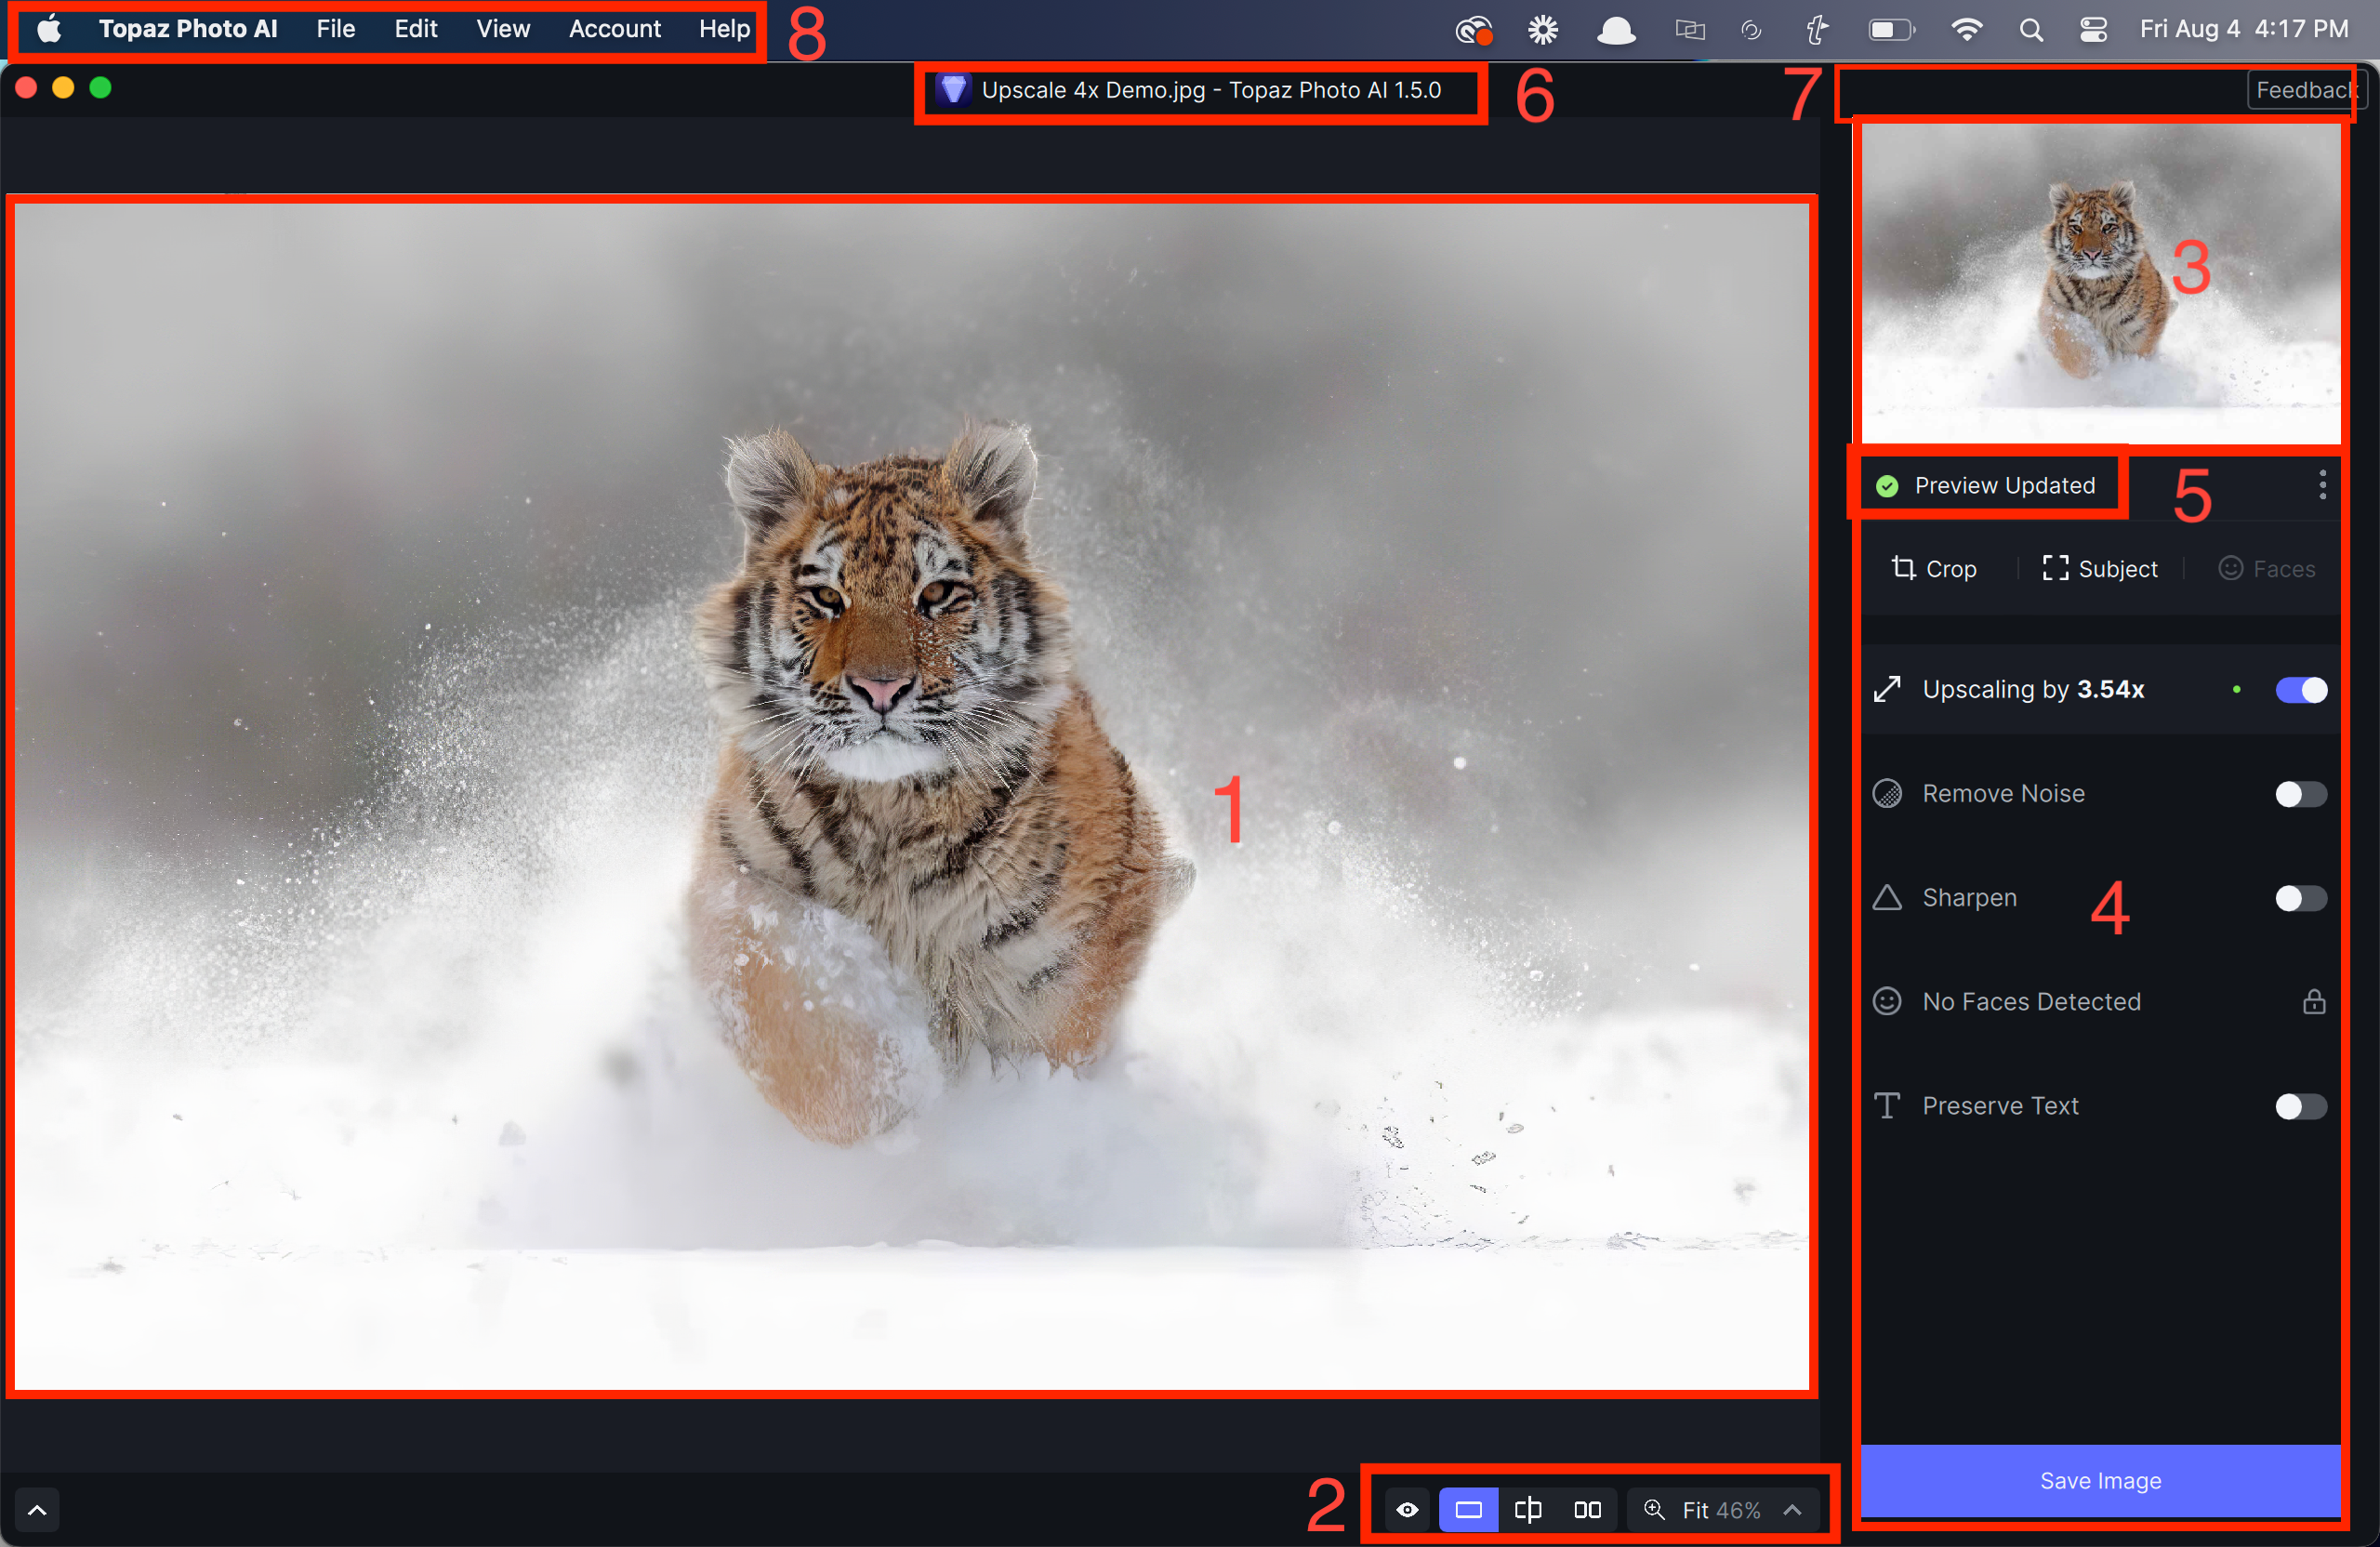Open the File menu
The width and height of the screenshot is (2380, 1547).
[335, 29]
